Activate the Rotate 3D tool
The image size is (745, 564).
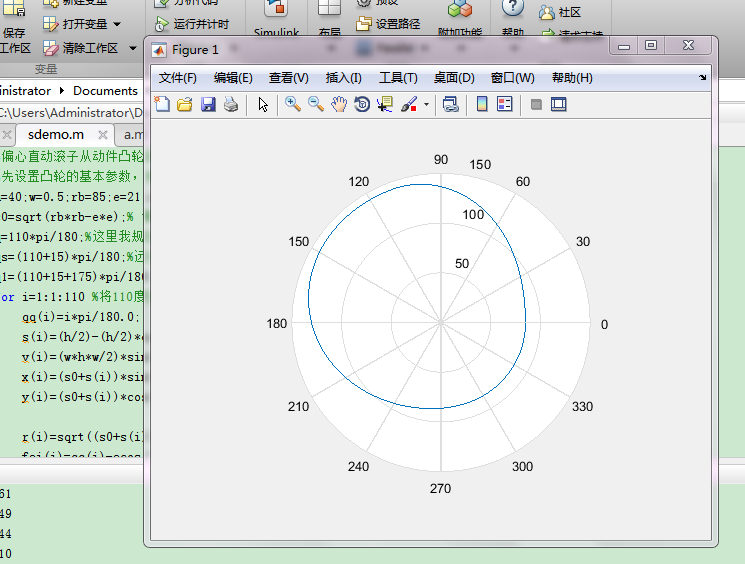[362, 104]
